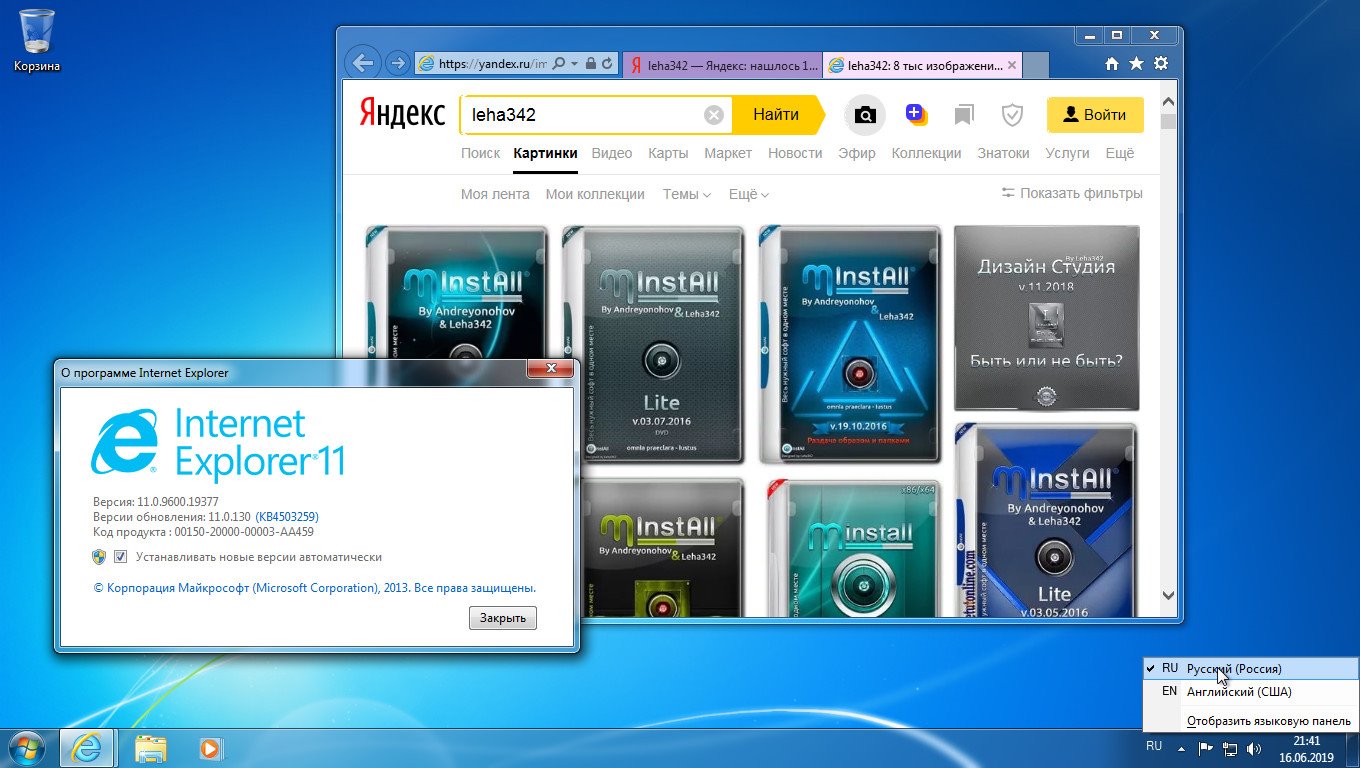
Task: Open Ещё in the Yandex services row
Action: pyautogui.click(x=1120, y=153)
